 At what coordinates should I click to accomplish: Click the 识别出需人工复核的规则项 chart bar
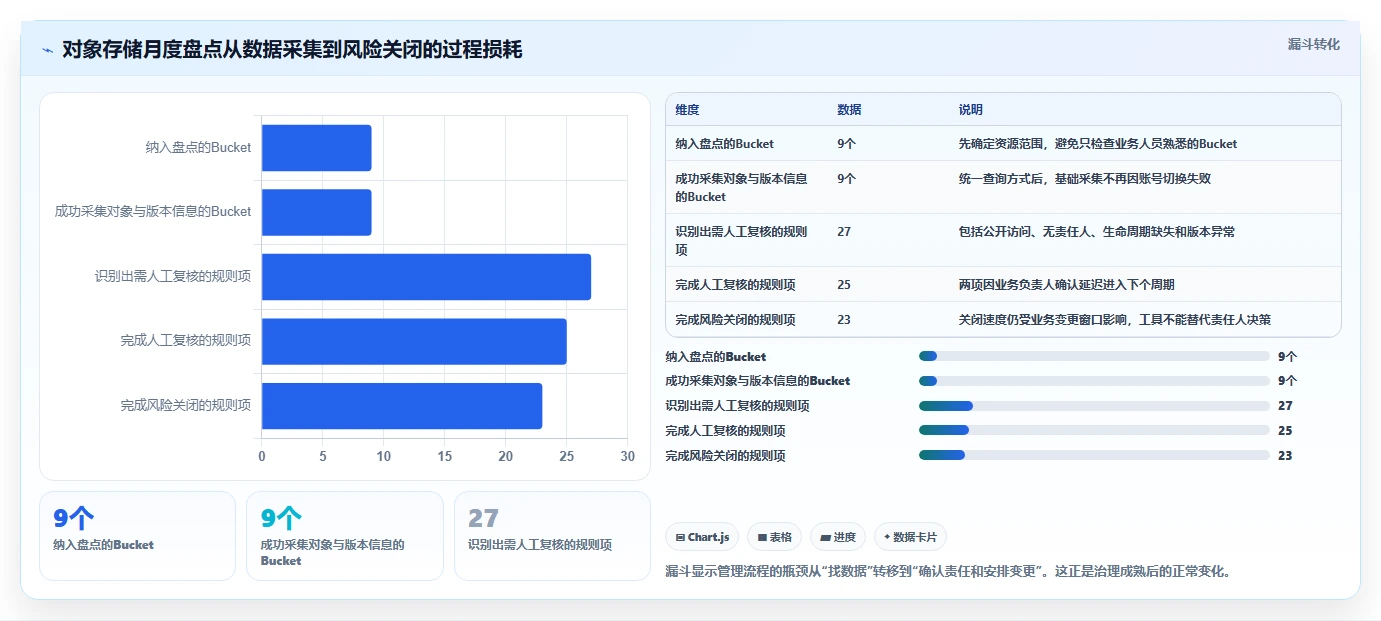[426, 277]
